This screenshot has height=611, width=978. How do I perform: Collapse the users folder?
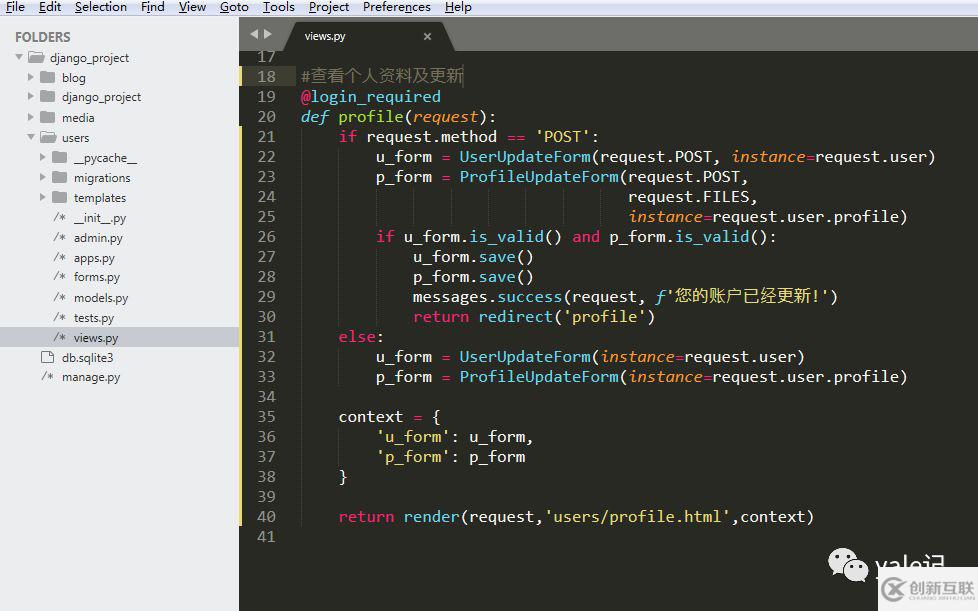coord(31,137)
